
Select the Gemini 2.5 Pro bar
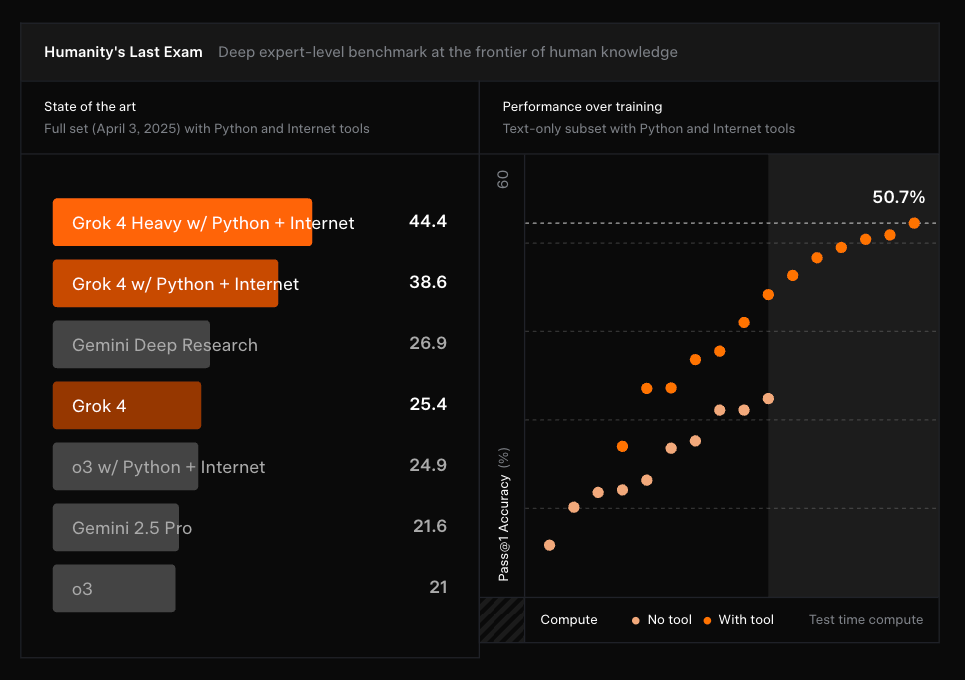pyautogui.click(x=116, y=527)
